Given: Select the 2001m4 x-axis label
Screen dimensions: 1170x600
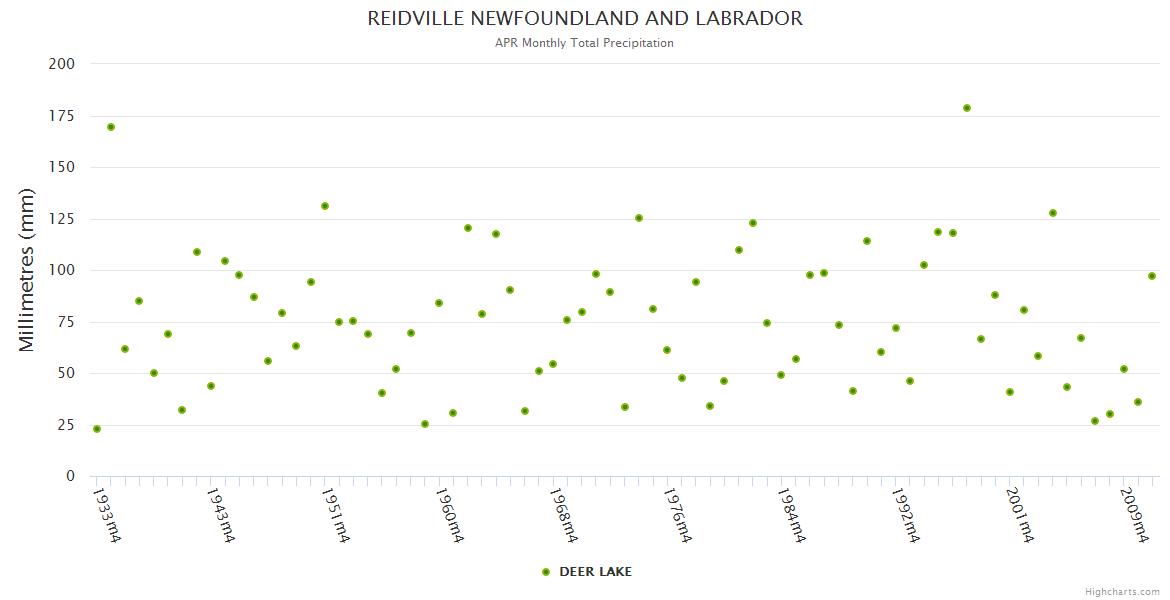Looking at the screenshot, I should pos(1019,515).
